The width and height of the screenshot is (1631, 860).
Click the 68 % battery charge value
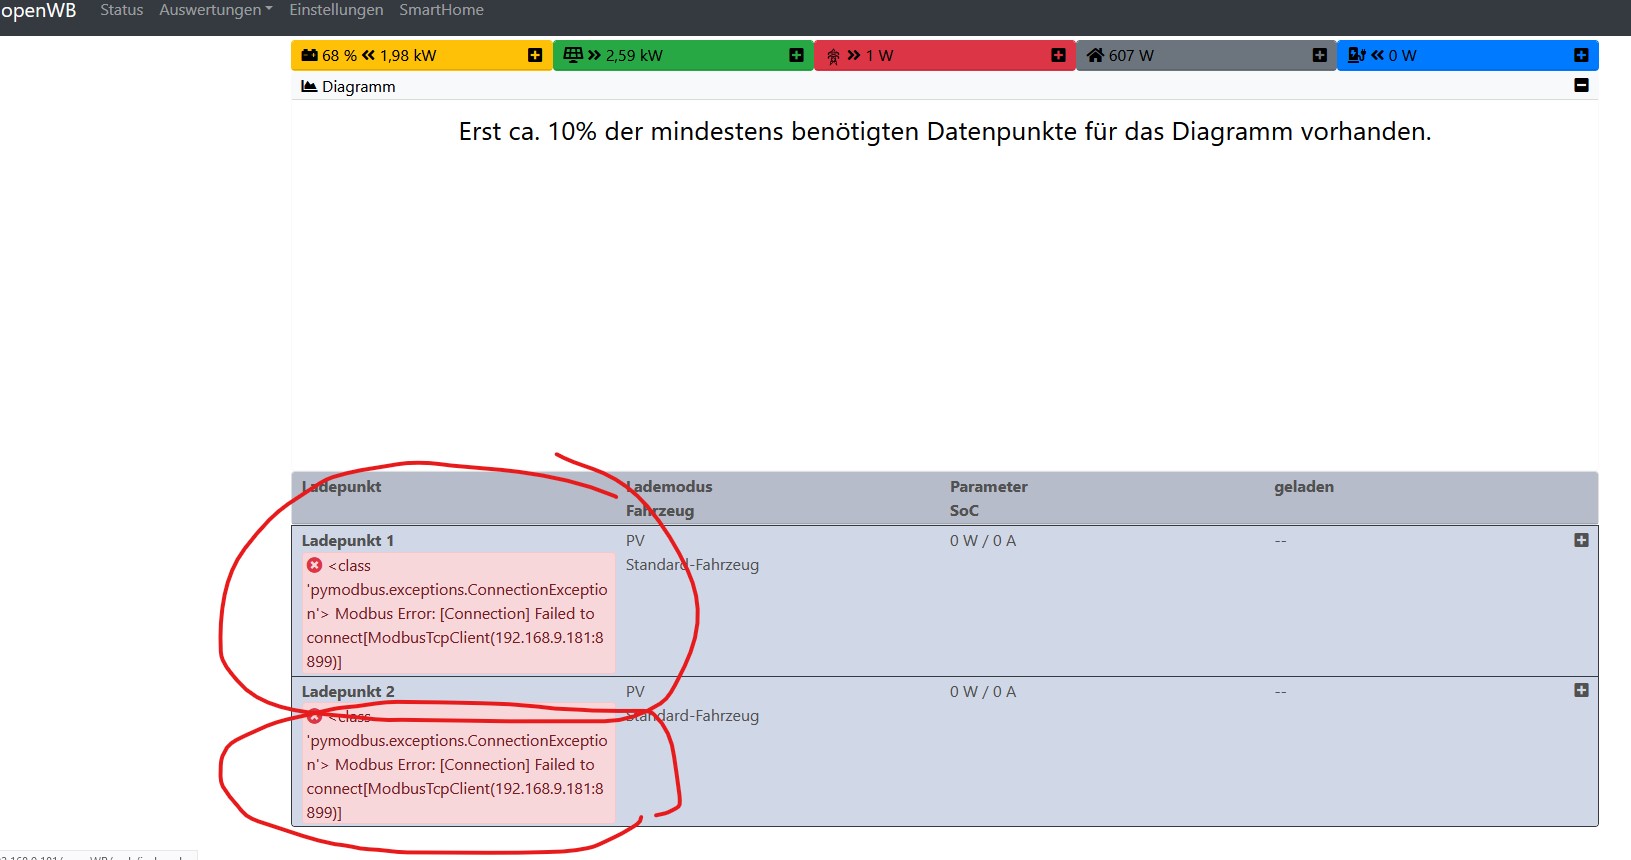point(340,56)
